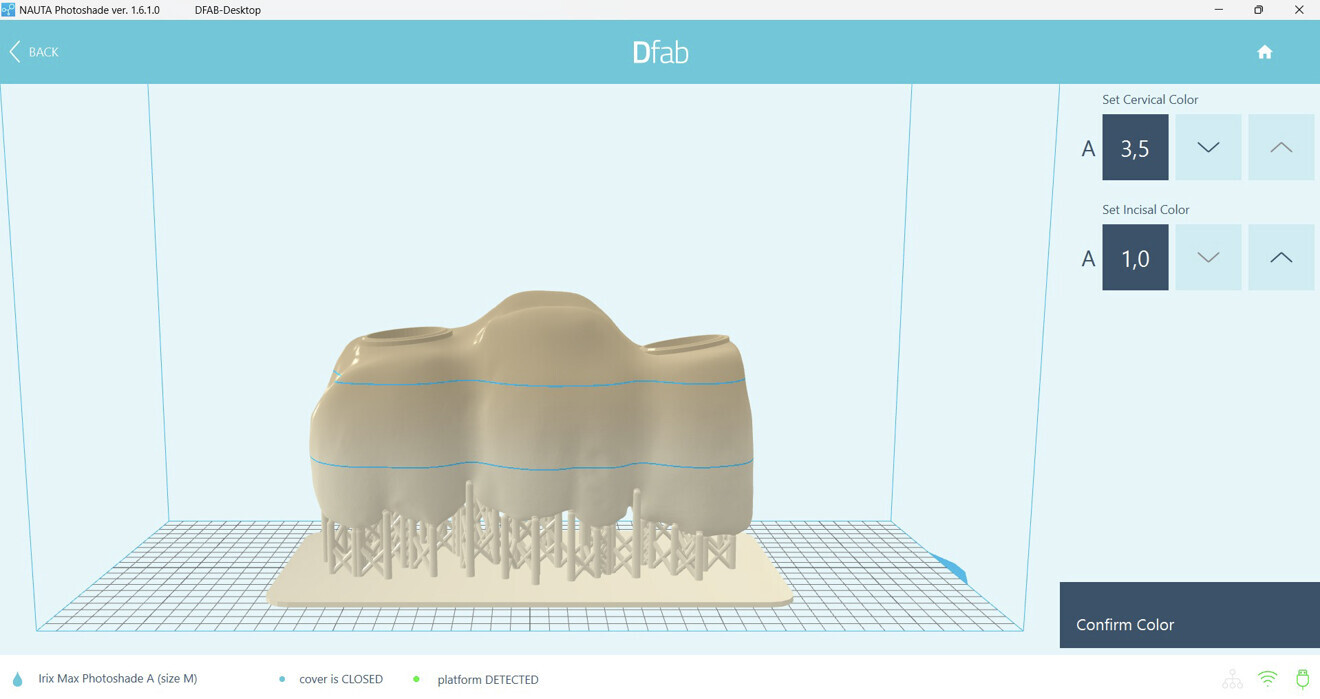Decrease the incisal color using the down arrow
This screenshot has height=699, width=1320.
coord(1207,257)
